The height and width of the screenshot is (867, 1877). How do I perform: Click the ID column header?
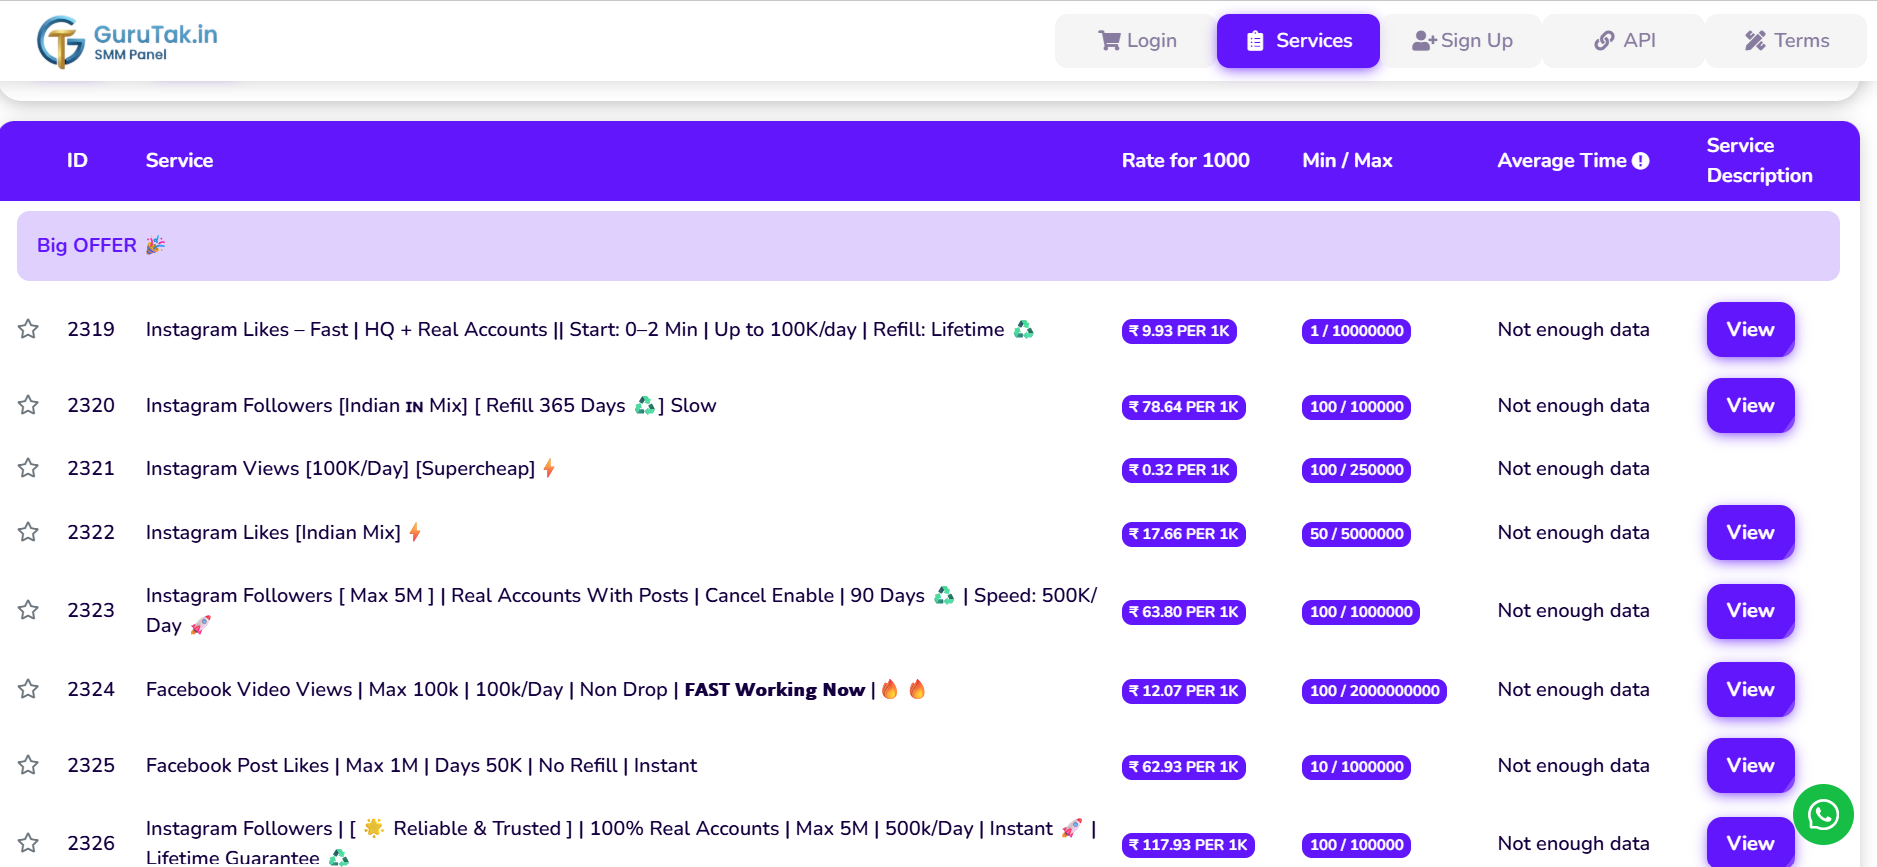(x=77, y=160)
